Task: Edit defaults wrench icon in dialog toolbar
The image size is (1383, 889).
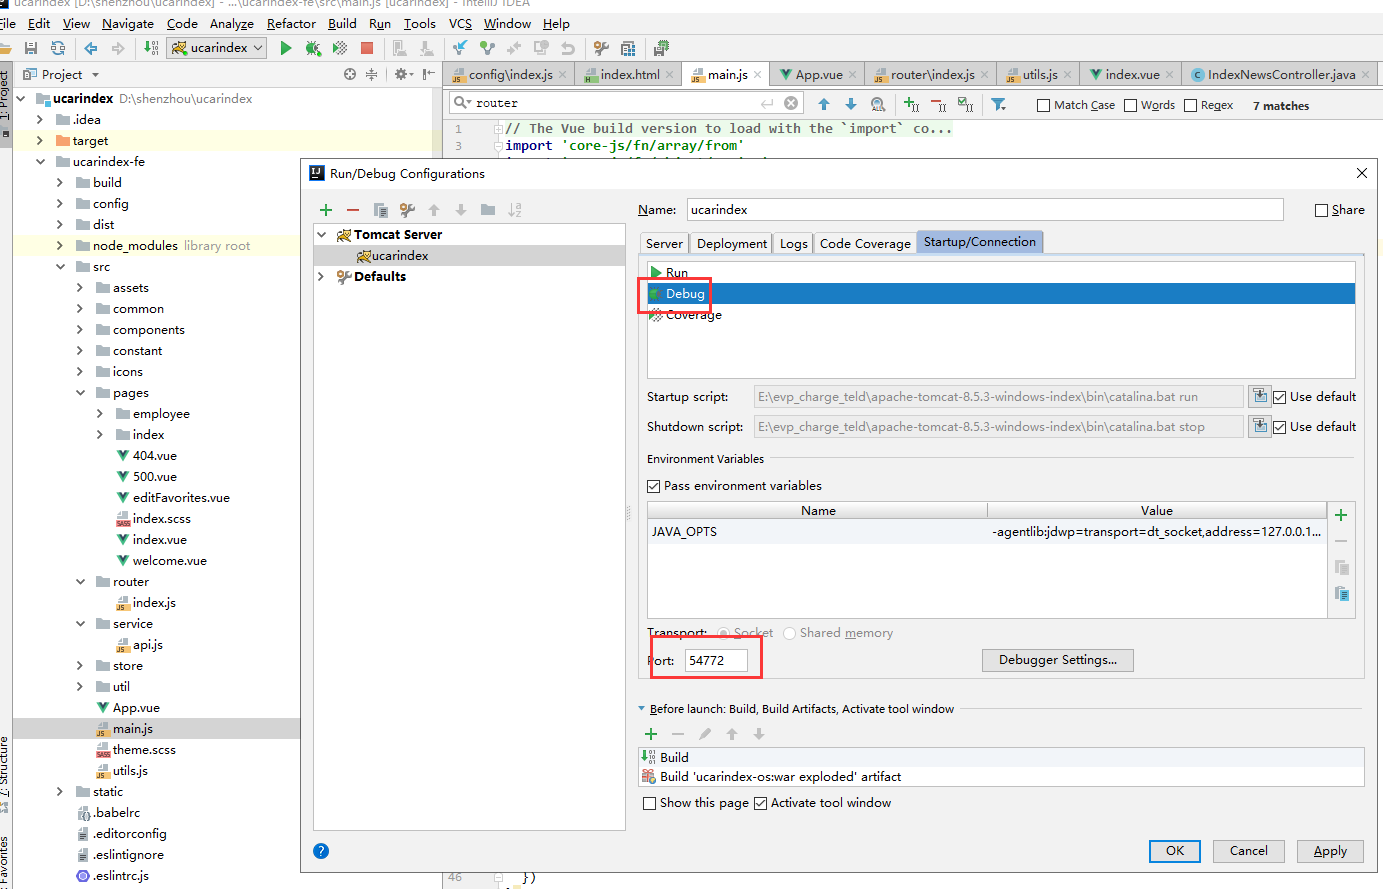Action: click(407, 210)
